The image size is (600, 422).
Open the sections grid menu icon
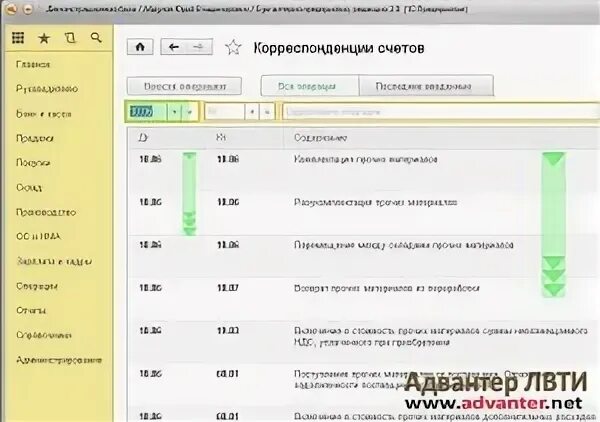(18, 37)
